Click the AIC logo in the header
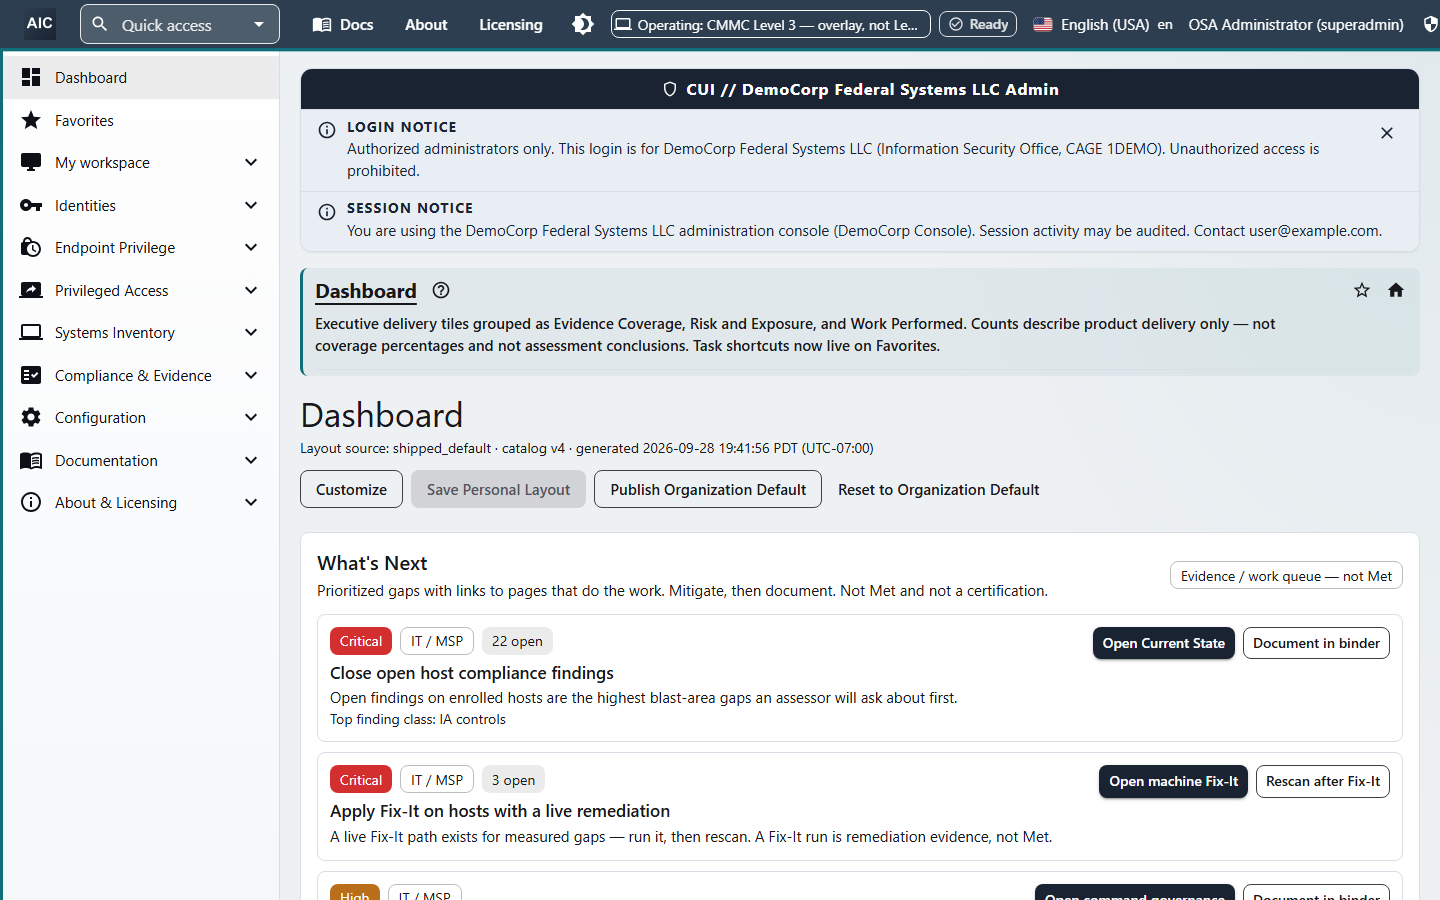1440x900 pixels. click(x=40, y=23)
